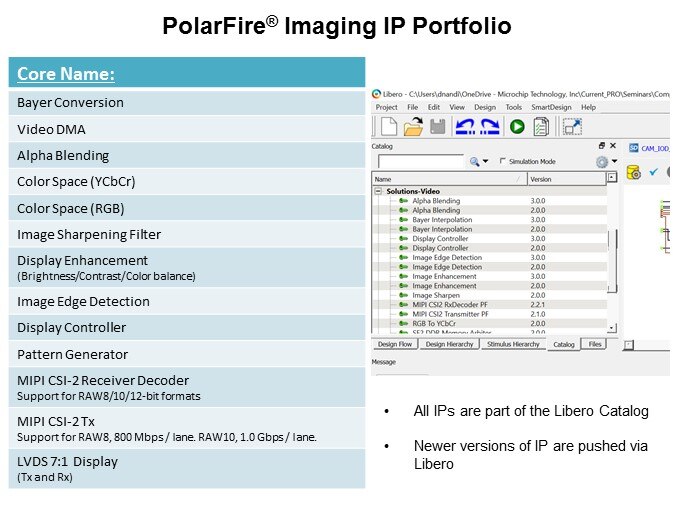Click the Save floppy disk icon
Screen dimensions: 675x506
click(437, 127)
